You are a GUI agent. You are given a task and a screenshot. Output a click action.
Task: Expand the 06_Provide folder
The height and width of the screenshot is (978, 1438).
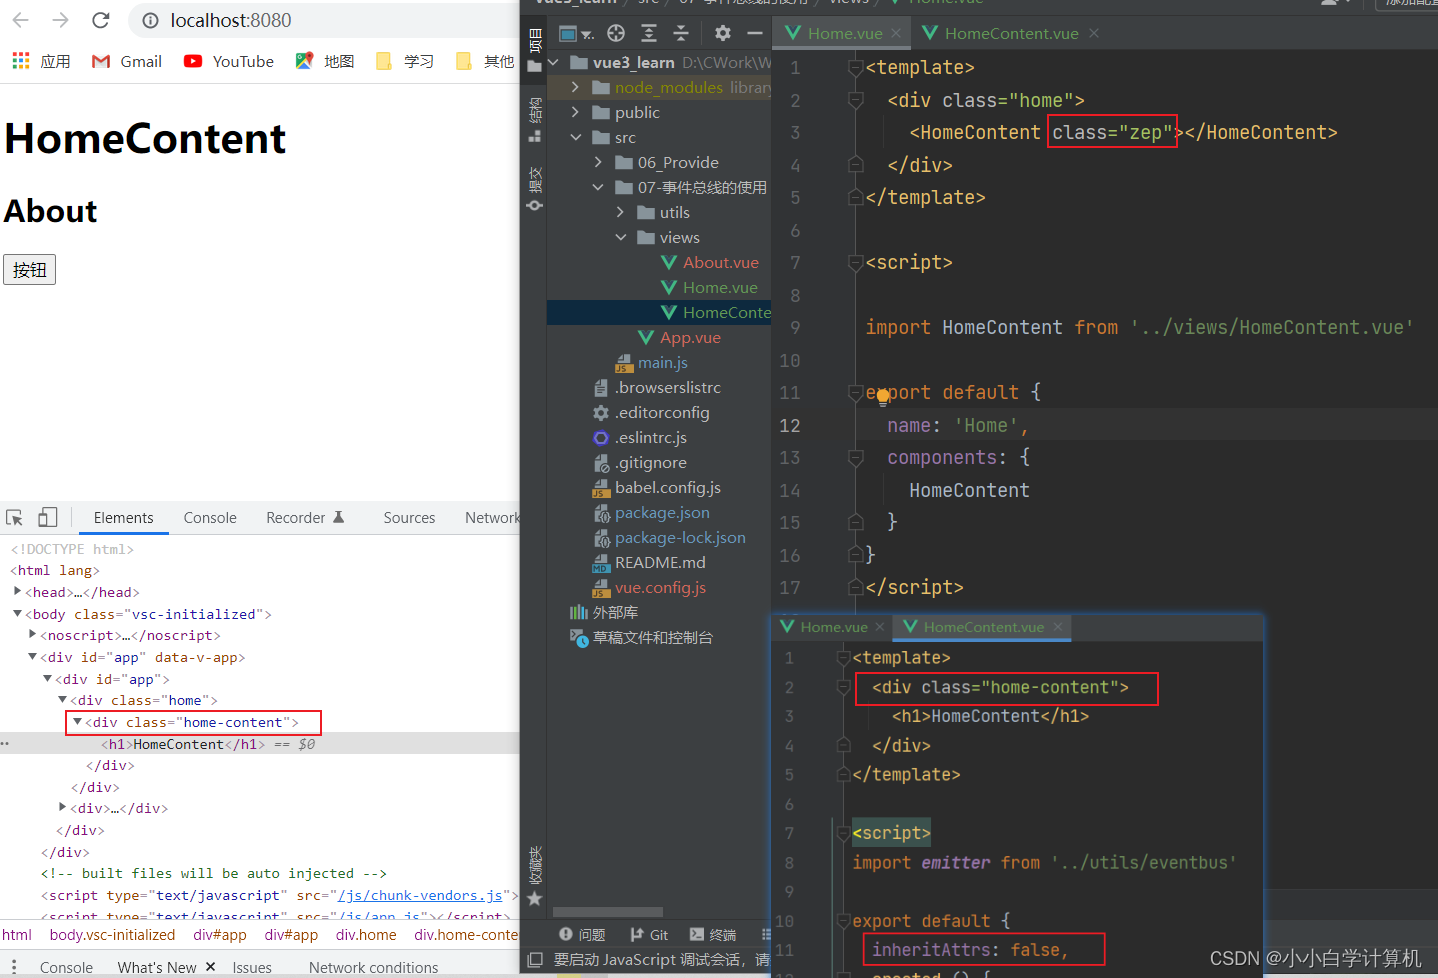coord(598,162)
